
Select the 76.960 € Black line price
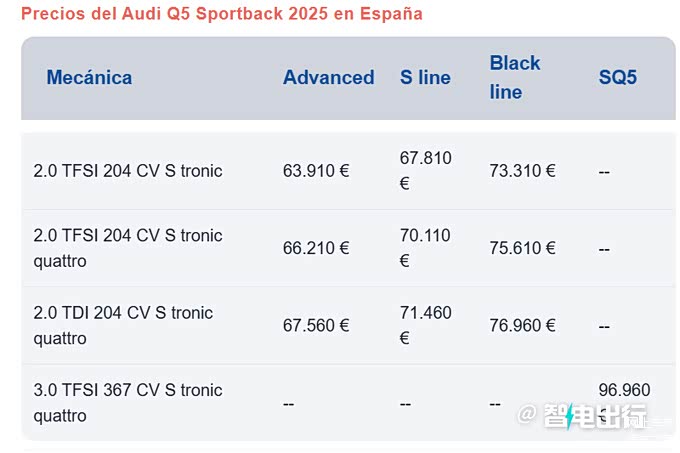pos(522,325)
